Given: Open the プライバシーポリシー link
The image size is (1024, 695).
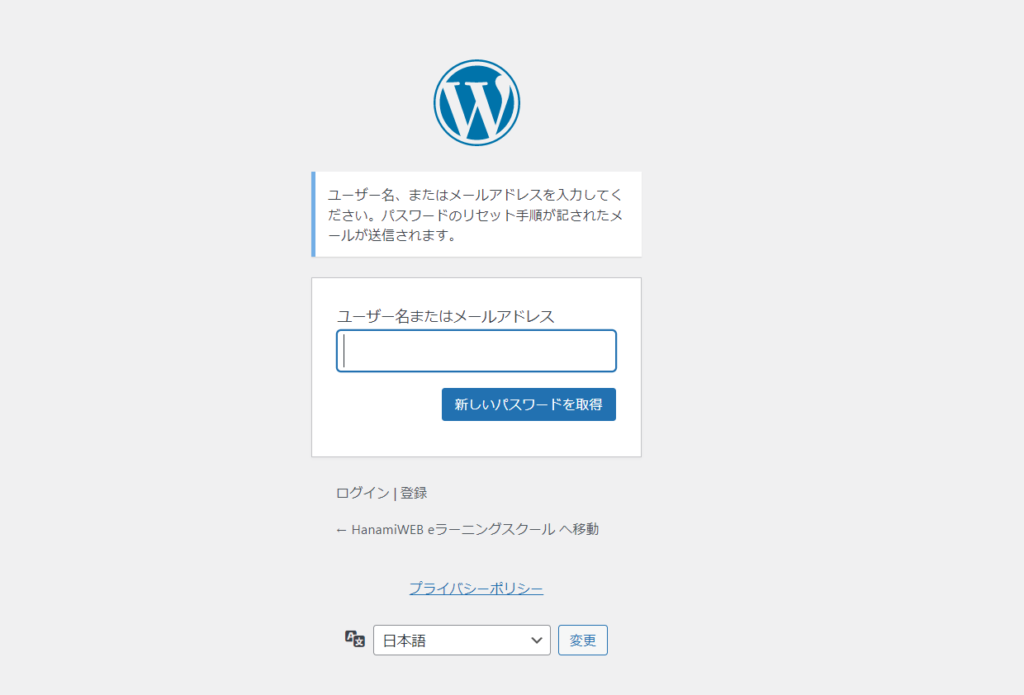Looking at the screenshot, I should tap(476, 589).
